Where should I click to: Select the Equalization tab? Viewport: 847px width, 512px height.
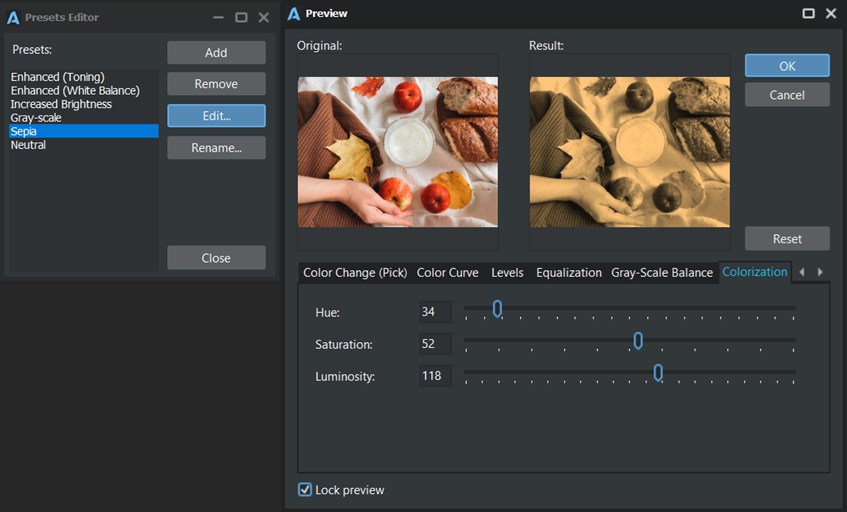(568, 272)
